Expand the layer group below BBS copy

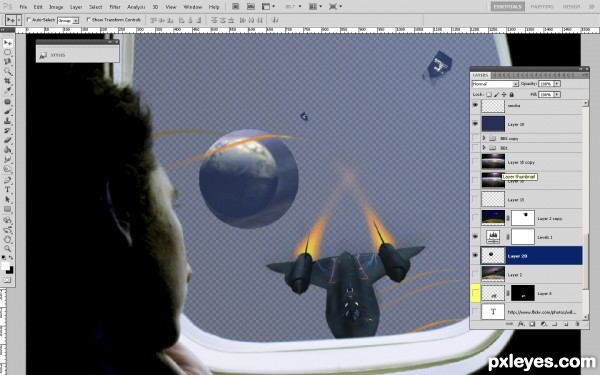(x=484, y=147)
